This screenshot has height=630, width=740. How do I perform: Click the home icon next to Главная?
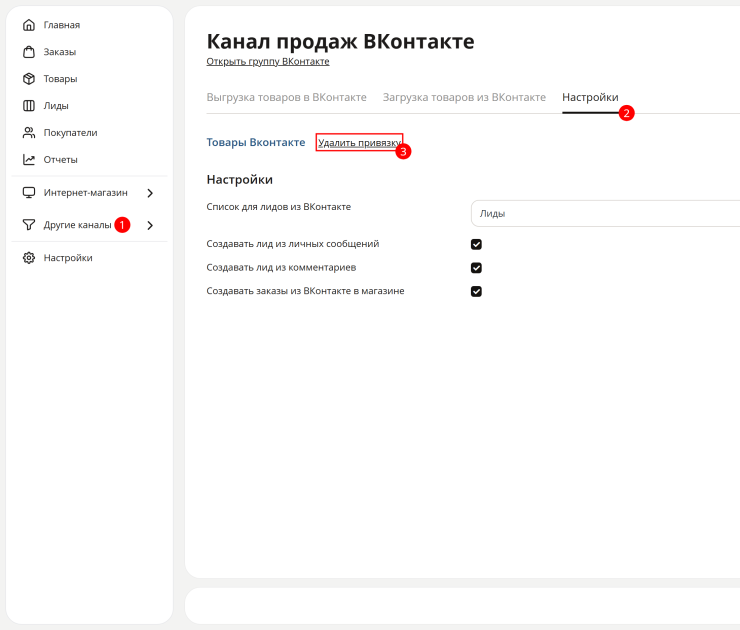point(29,25)
